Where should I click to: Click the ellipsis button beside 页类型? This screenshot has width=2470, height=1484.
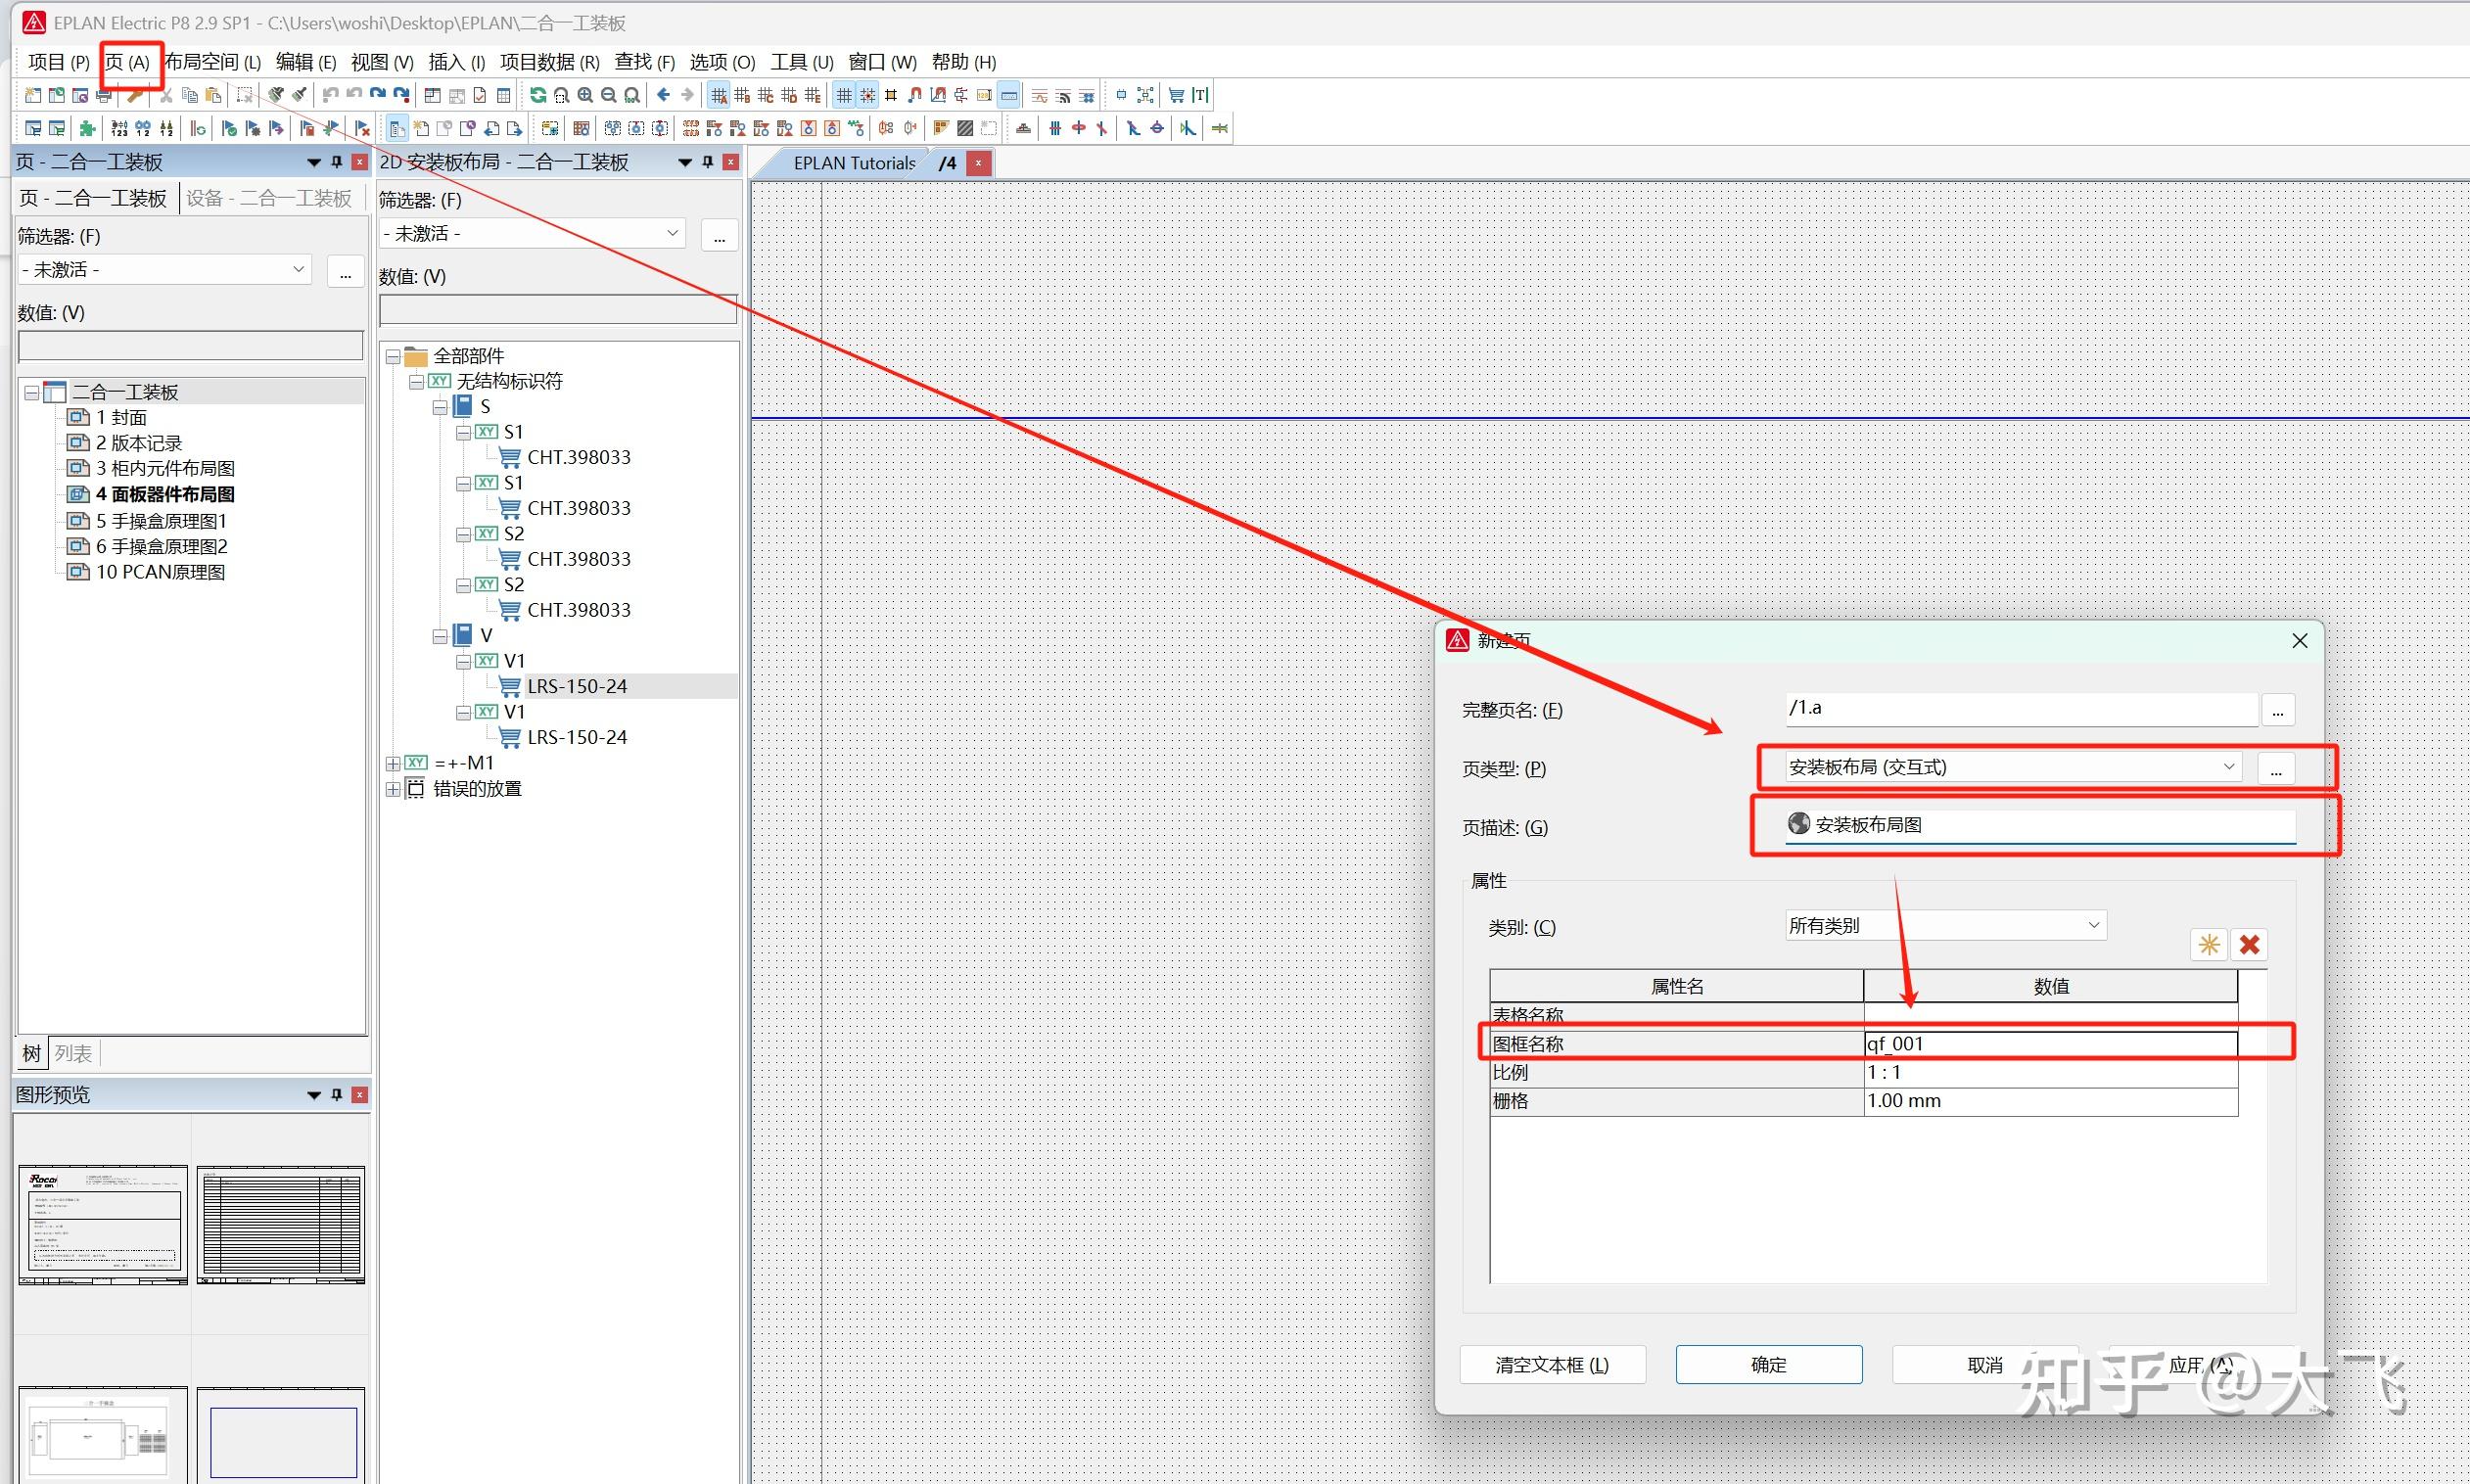(x=2276, y=769)
